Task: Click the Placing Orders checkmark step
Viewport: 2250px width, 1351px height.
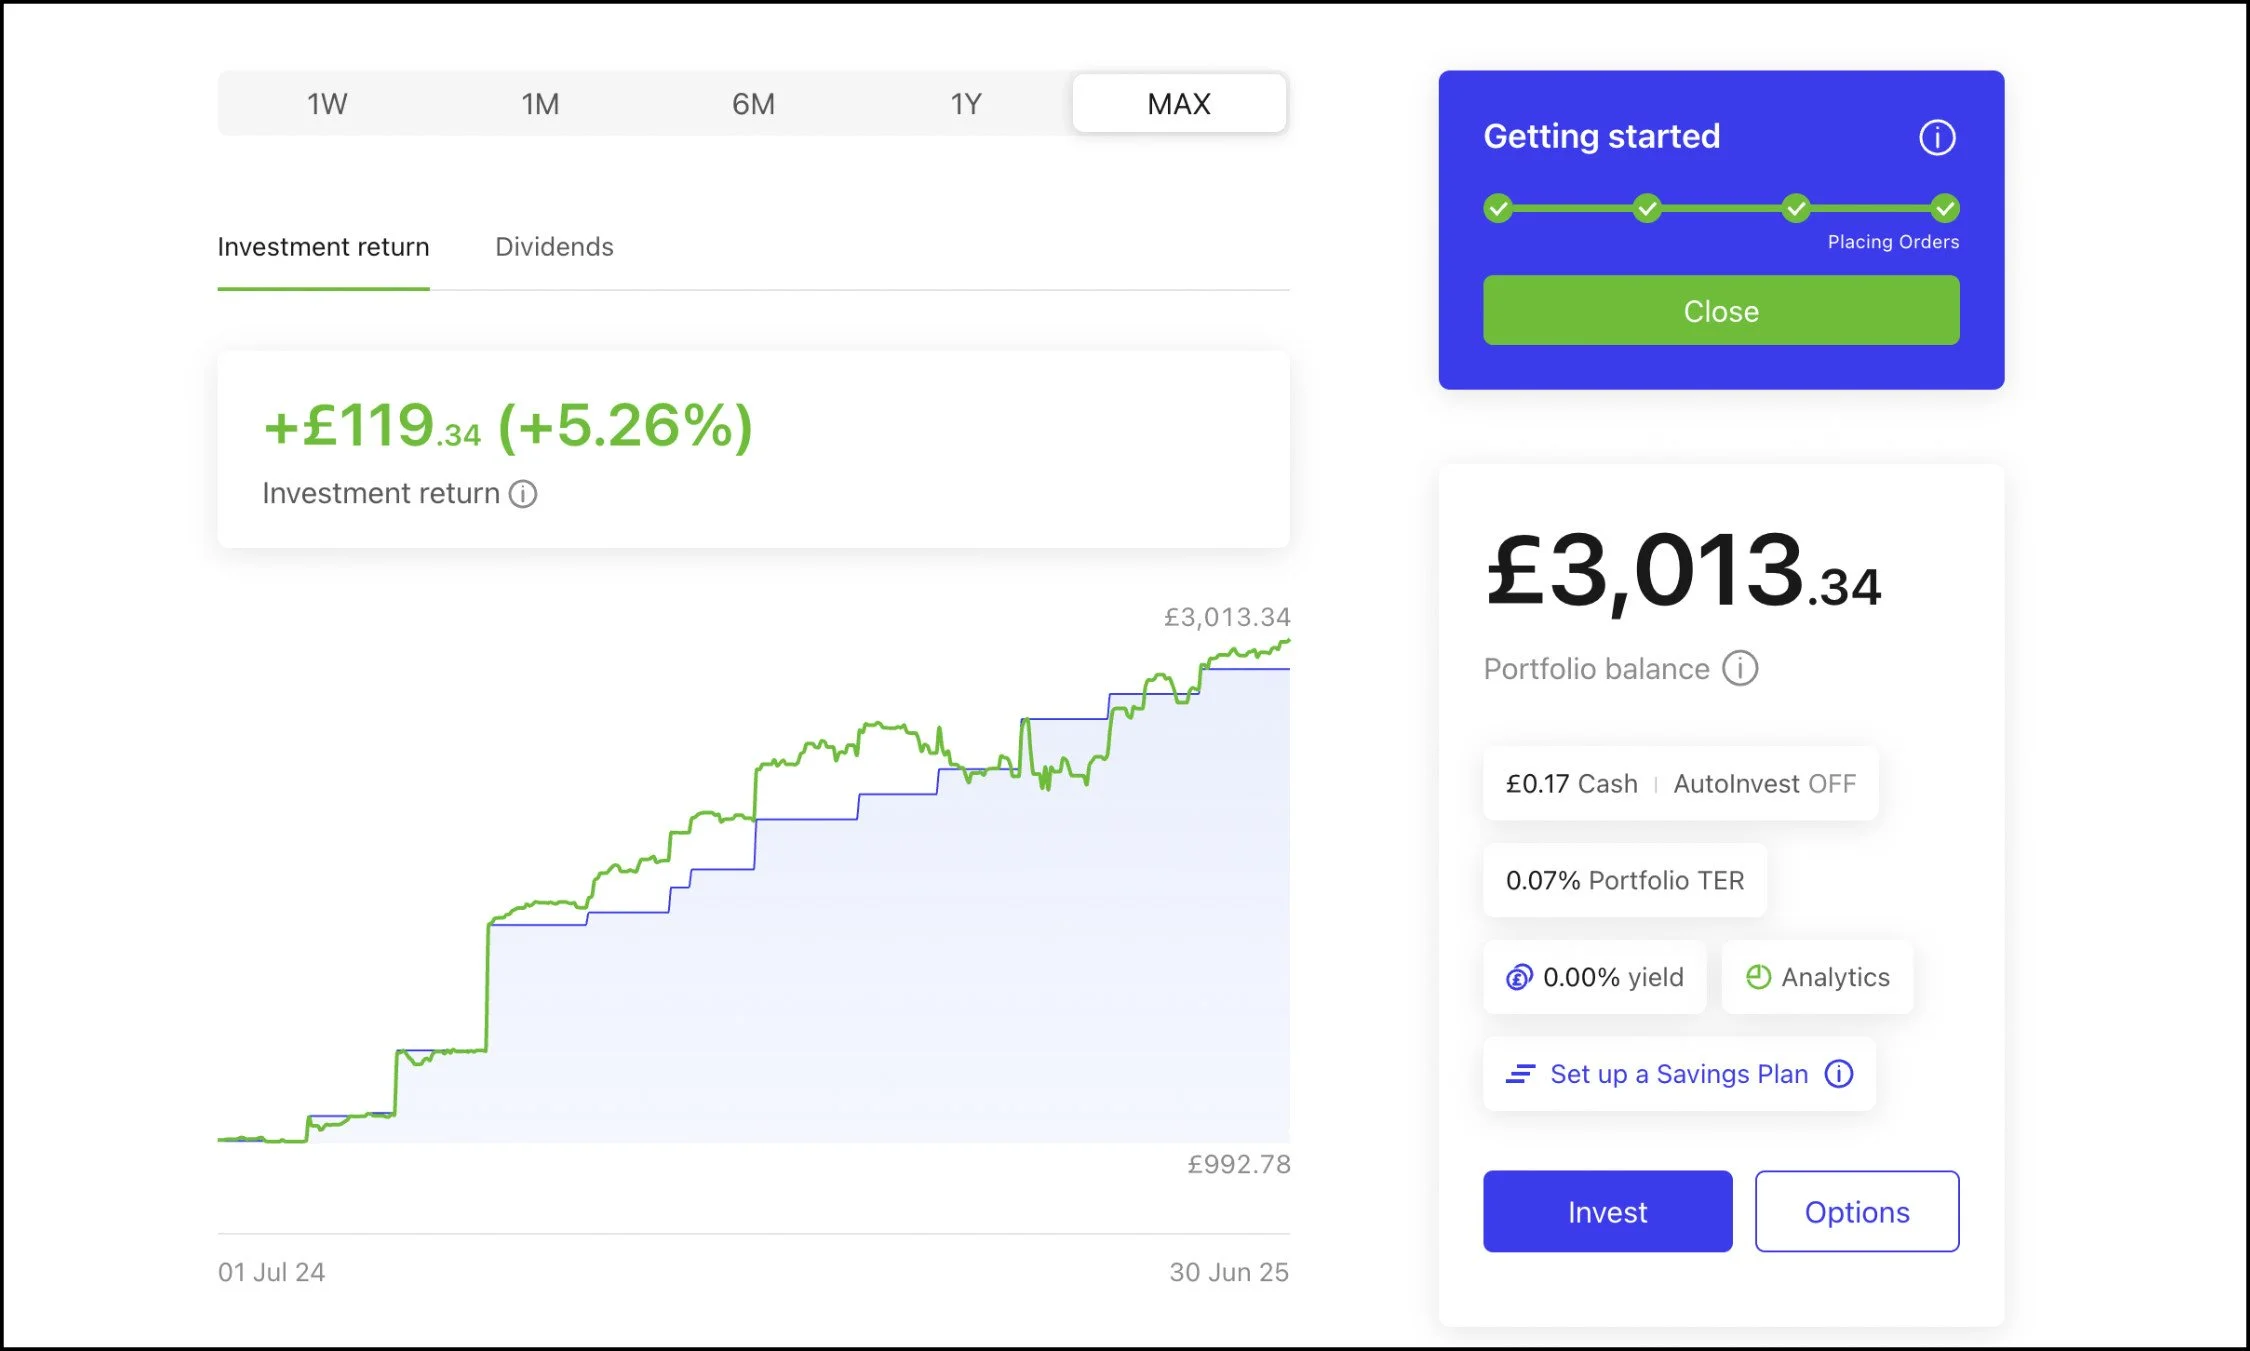Action: 1944,208
